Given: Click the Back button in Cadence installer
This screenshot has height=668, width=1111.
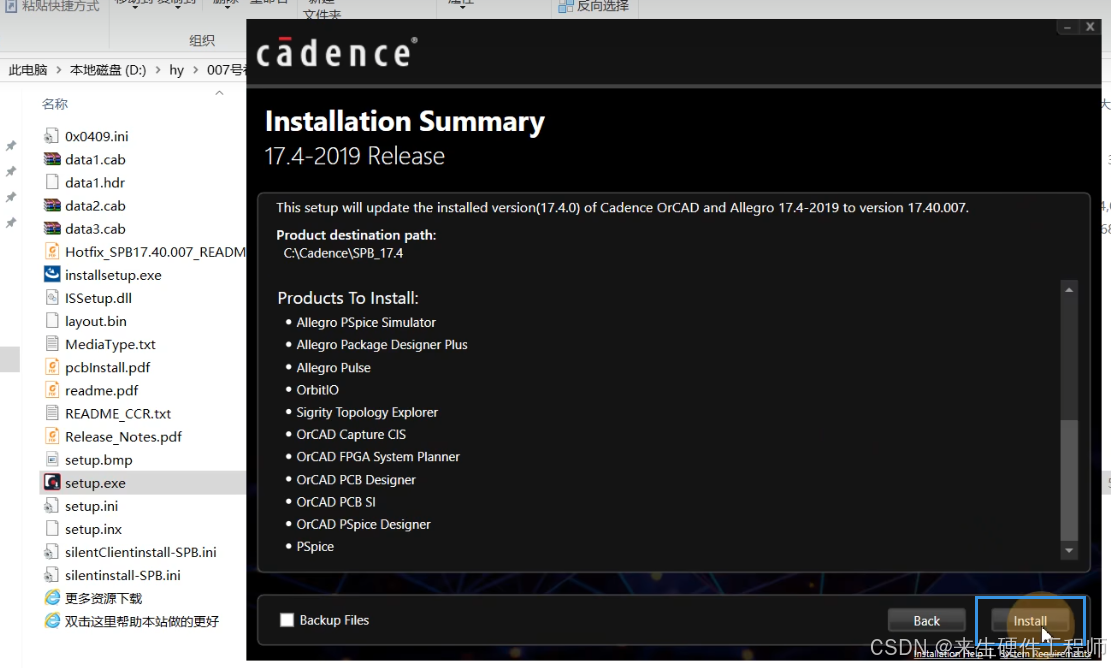Looking at the screenshot, I should coord(926,621).
